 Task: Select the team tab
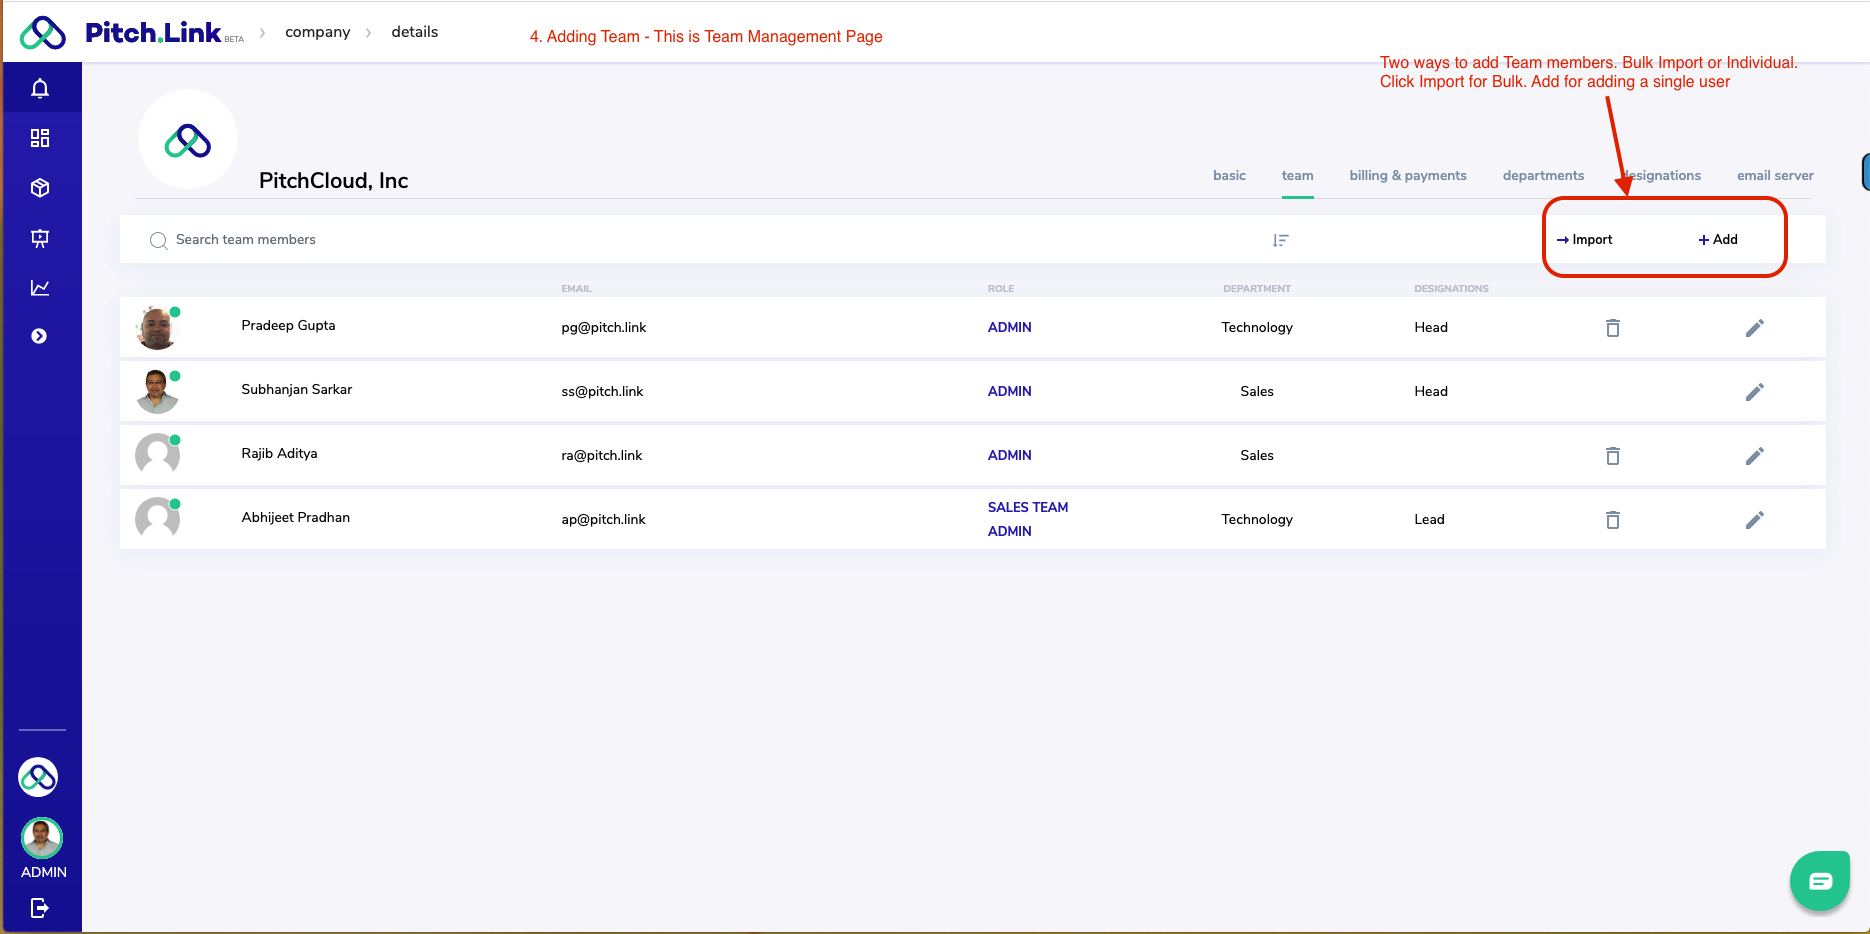pyautogui.click(x=1297, y=175)
